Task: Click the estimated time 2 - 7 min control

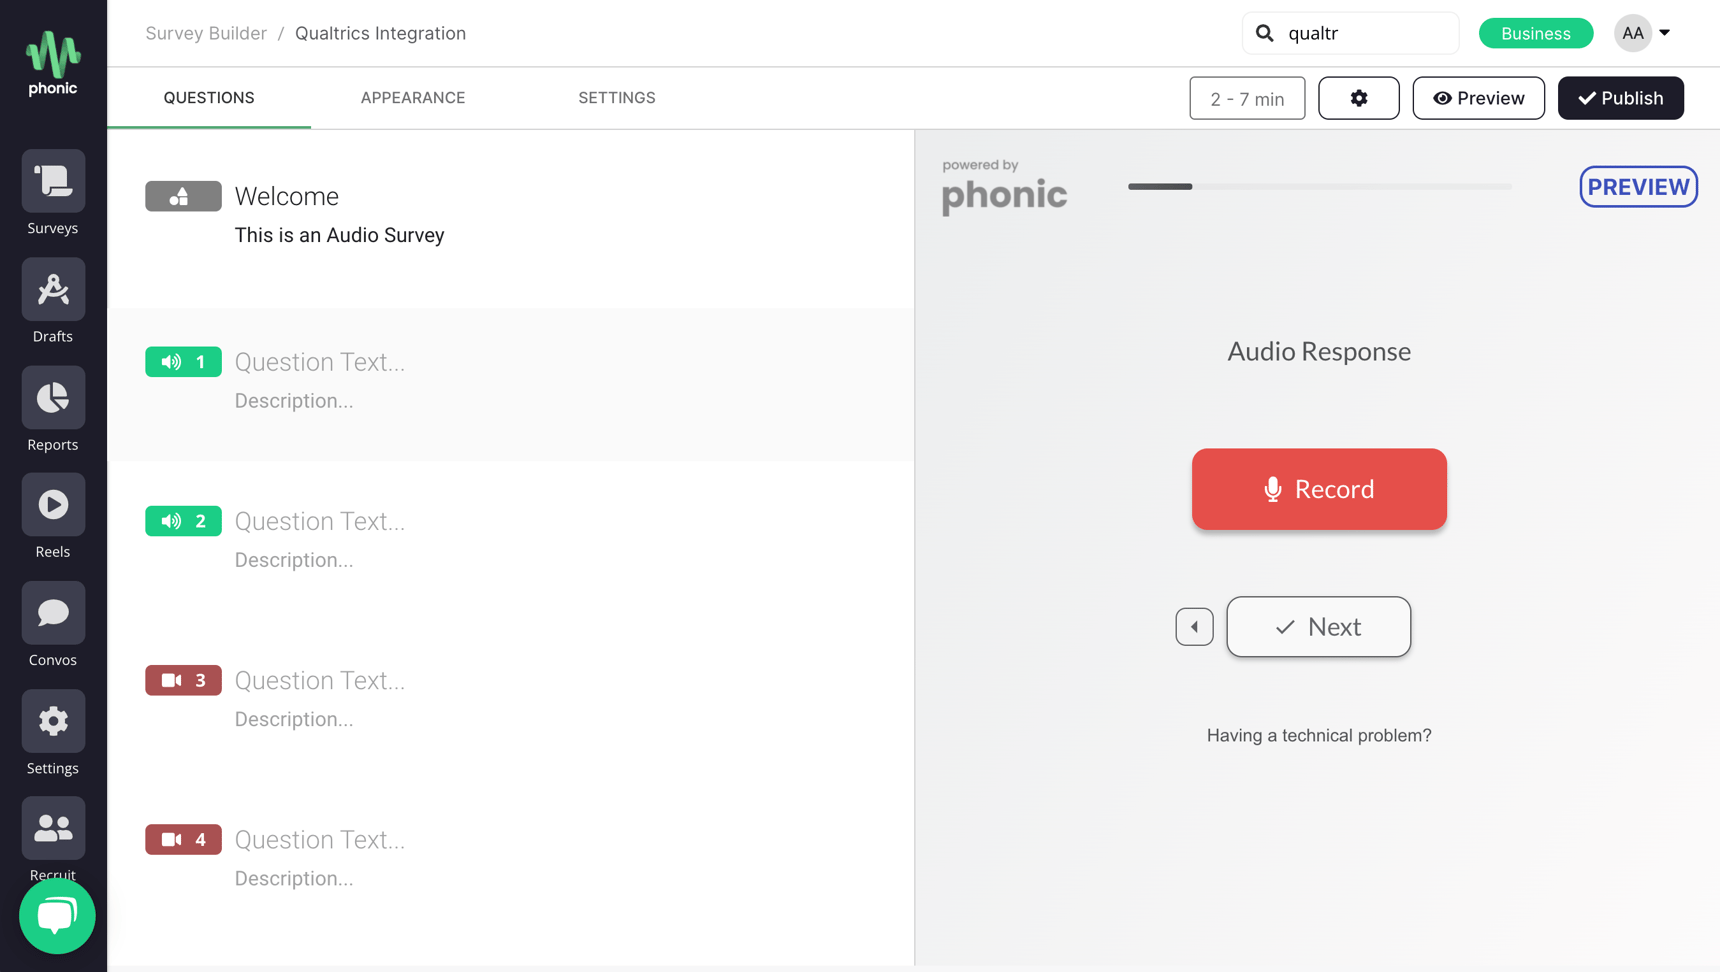Action: (1247, 98)
